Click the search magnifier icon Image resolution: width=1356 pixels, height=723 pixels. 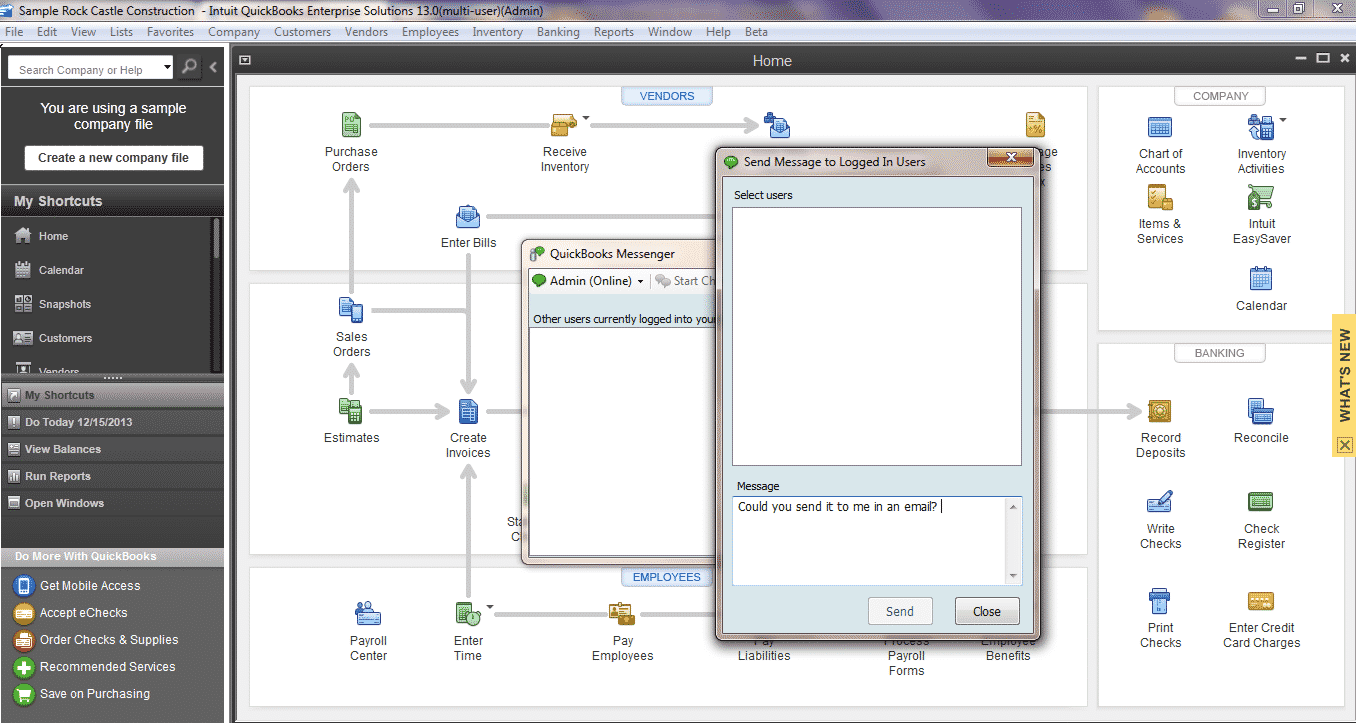click(x=190, y=68)
